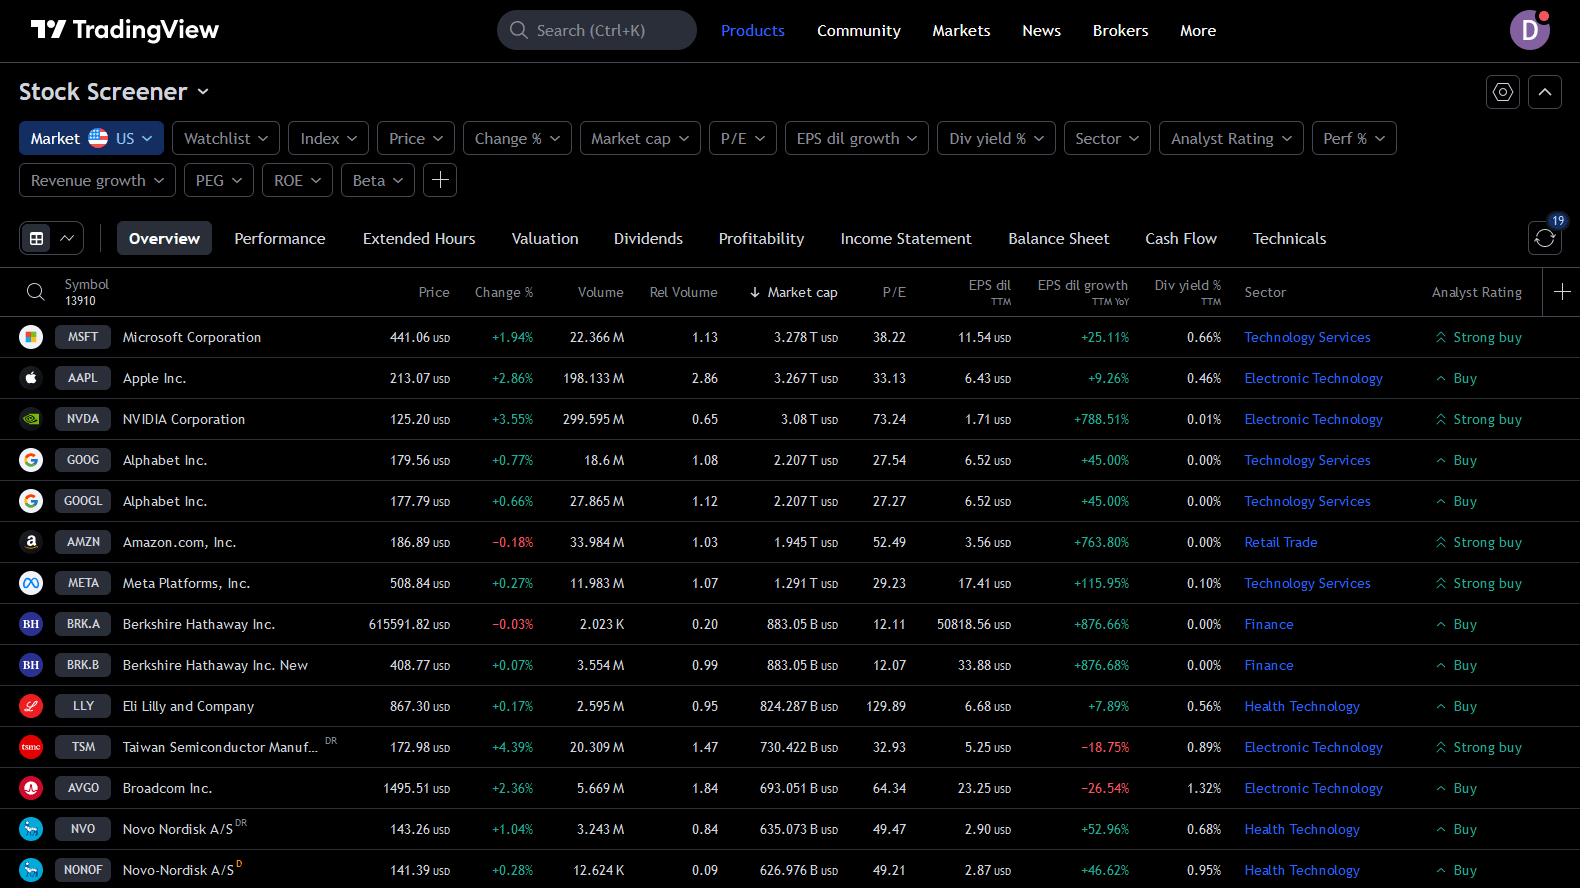Click the Amazon logo icon

[31, 542]
